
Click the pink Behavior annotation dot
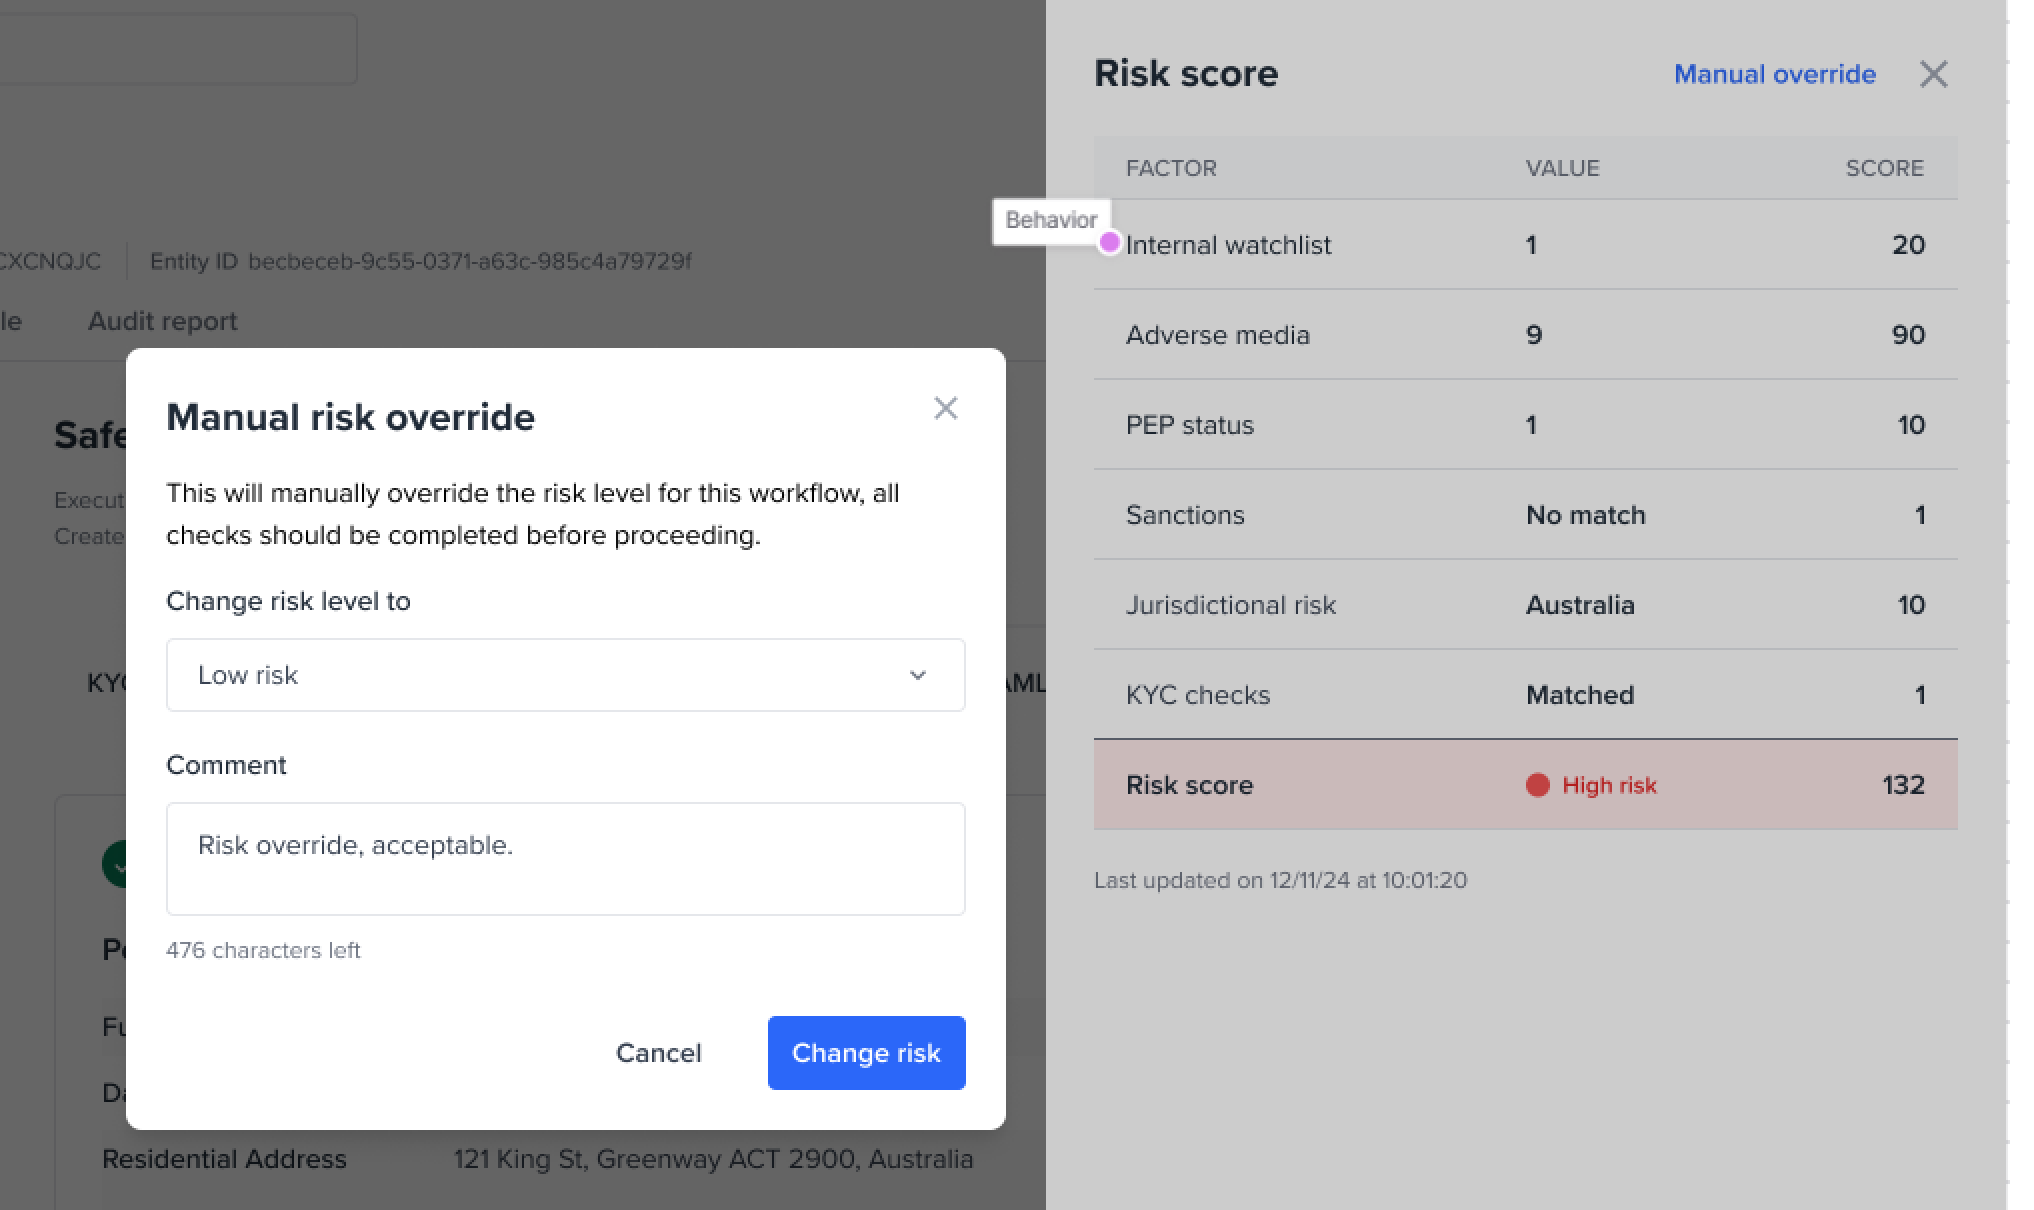[x=1109, y=242]
